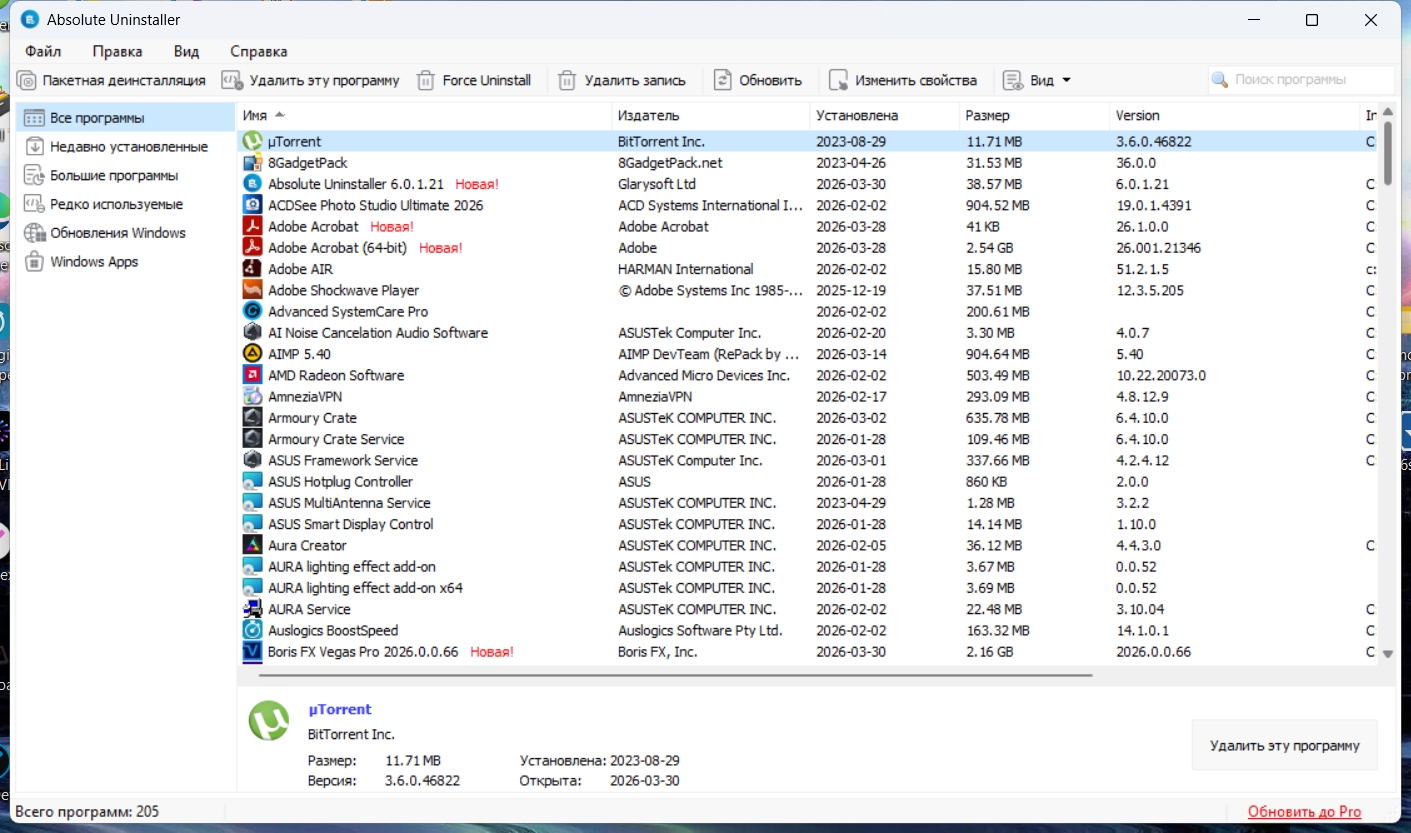Start Пакетная деинсталляция from the toolbar

[112, 80]
